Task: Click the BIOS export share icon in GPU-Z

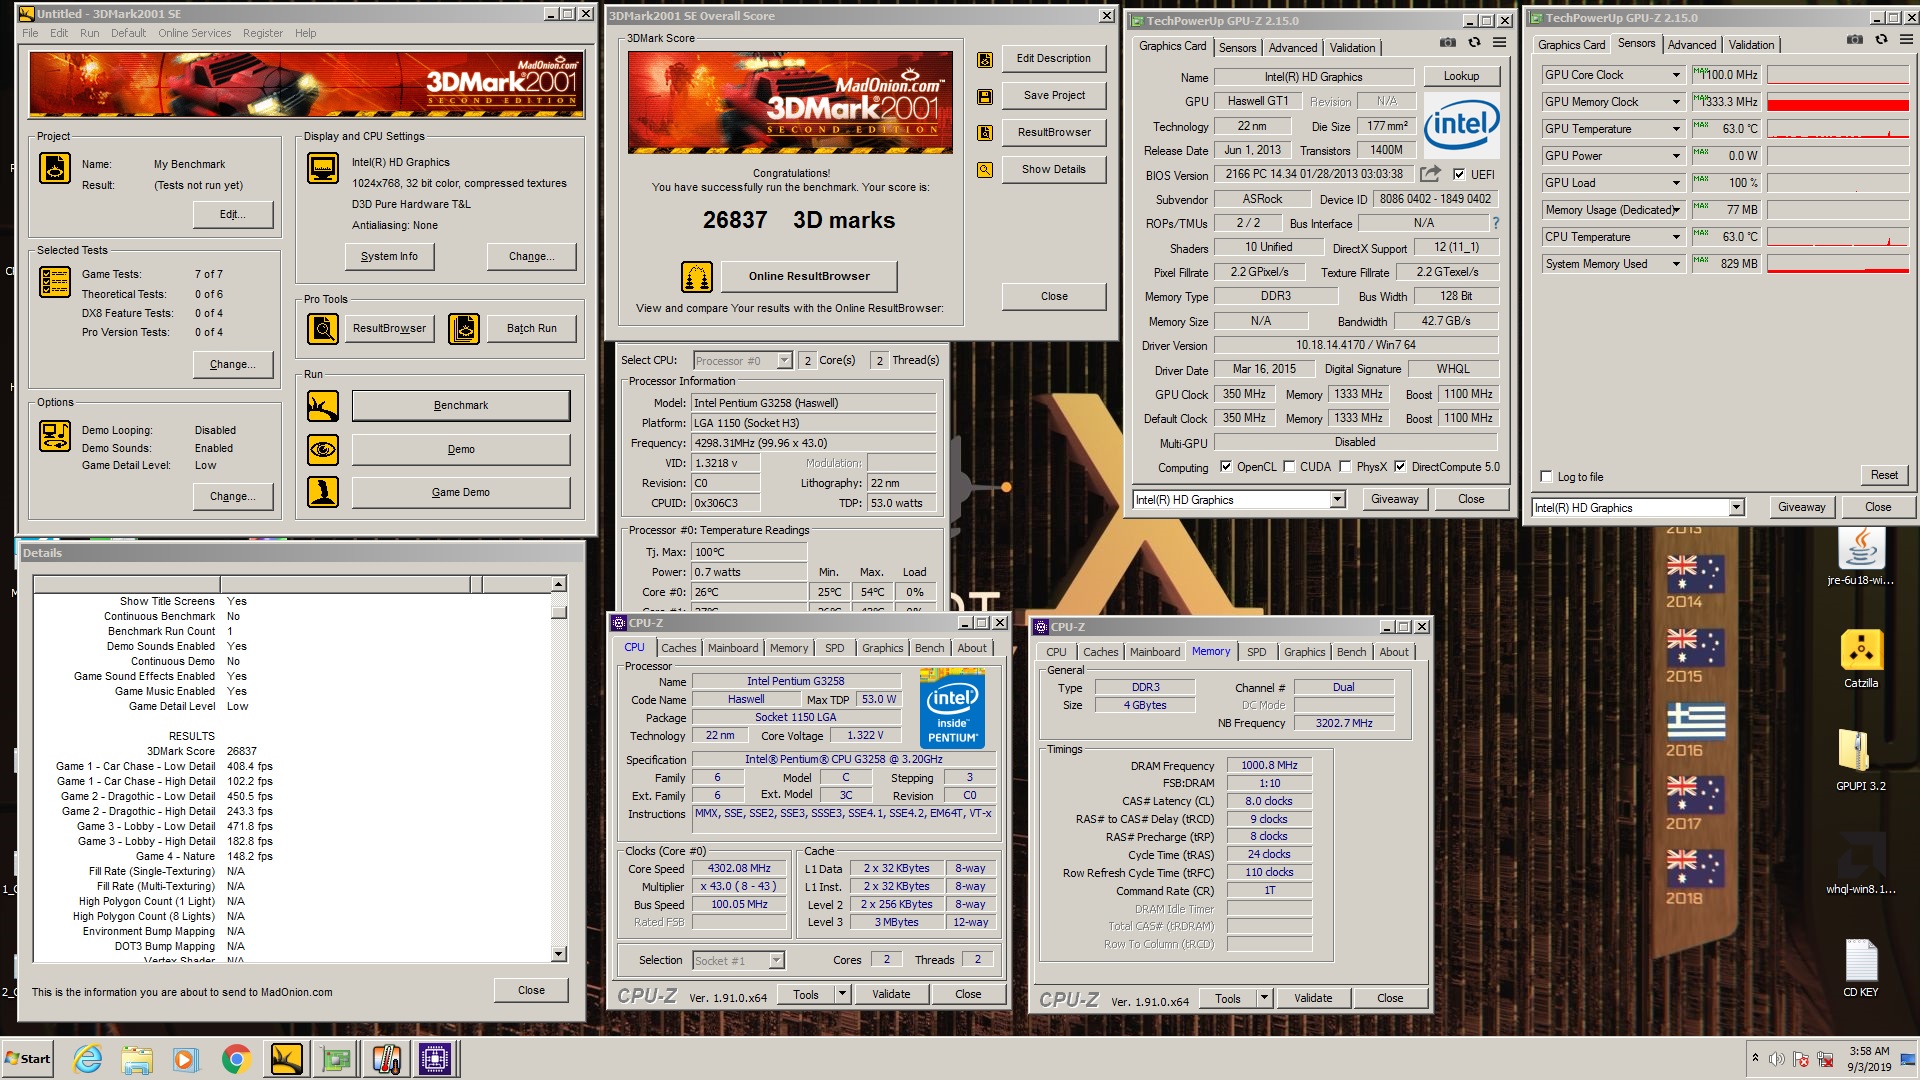Action: 1431,174
